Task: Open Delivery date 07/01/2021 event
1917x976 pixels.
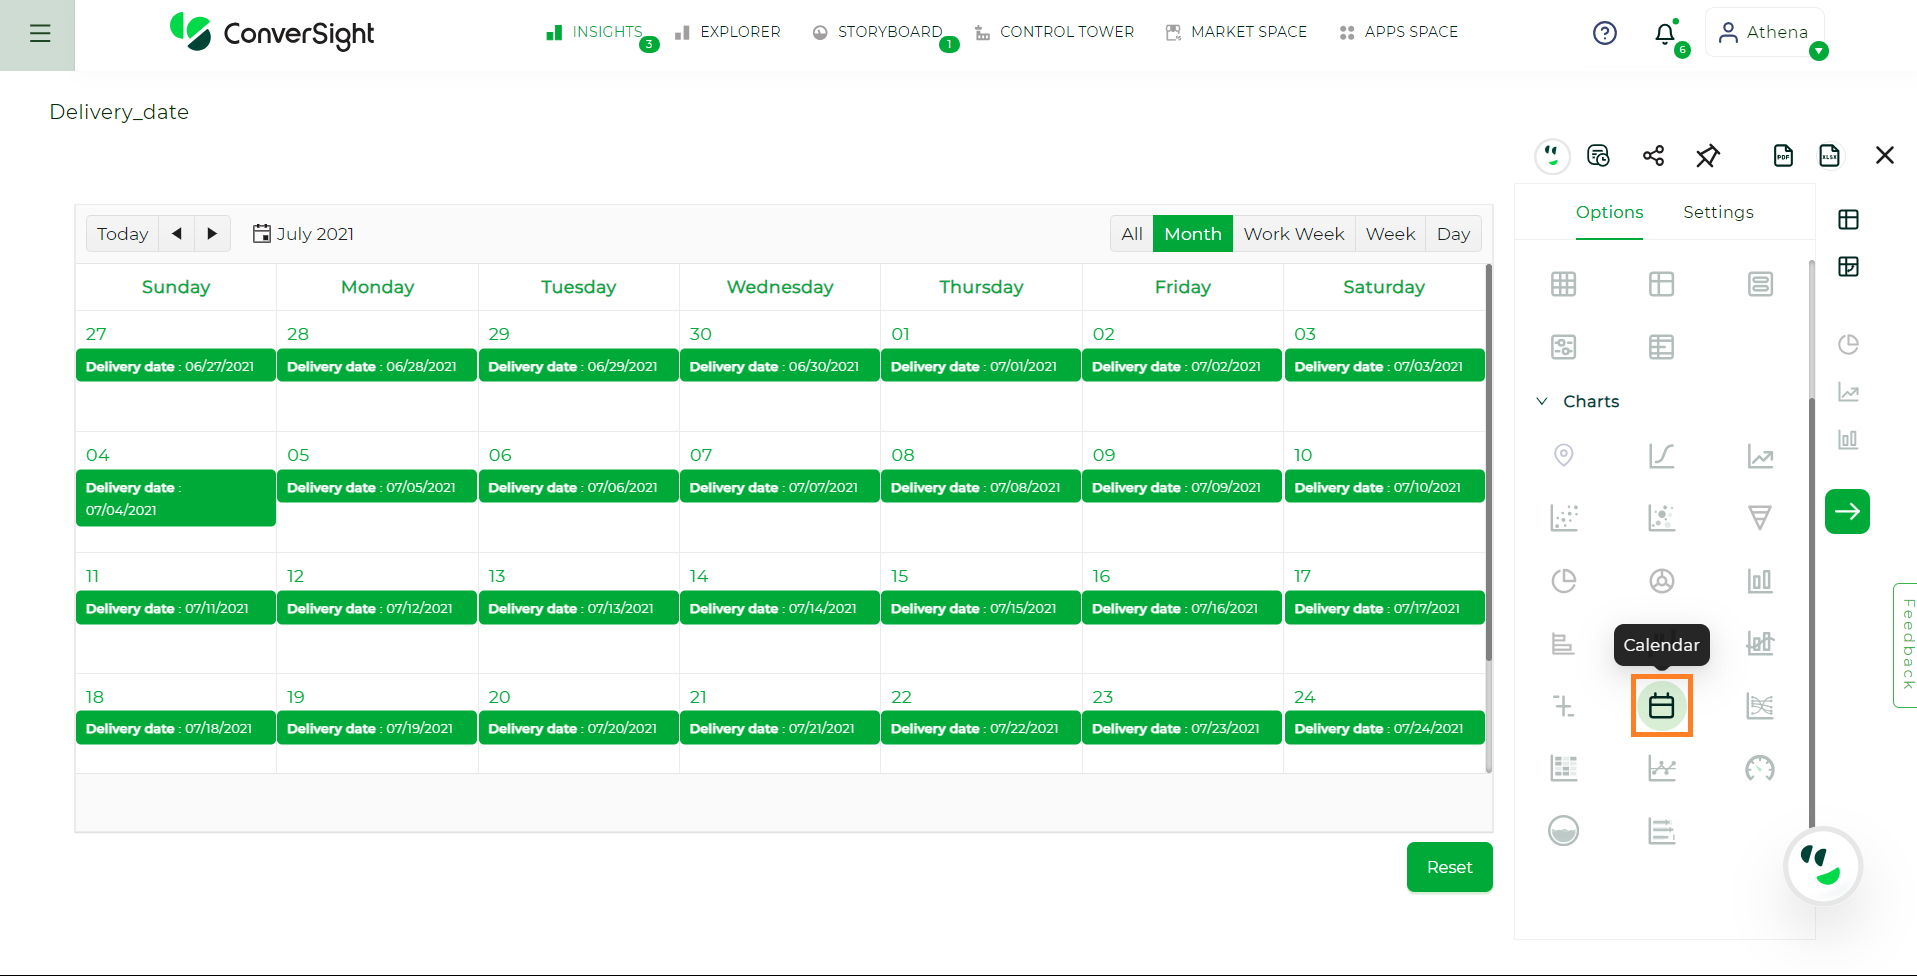Action: click(980, 366)
